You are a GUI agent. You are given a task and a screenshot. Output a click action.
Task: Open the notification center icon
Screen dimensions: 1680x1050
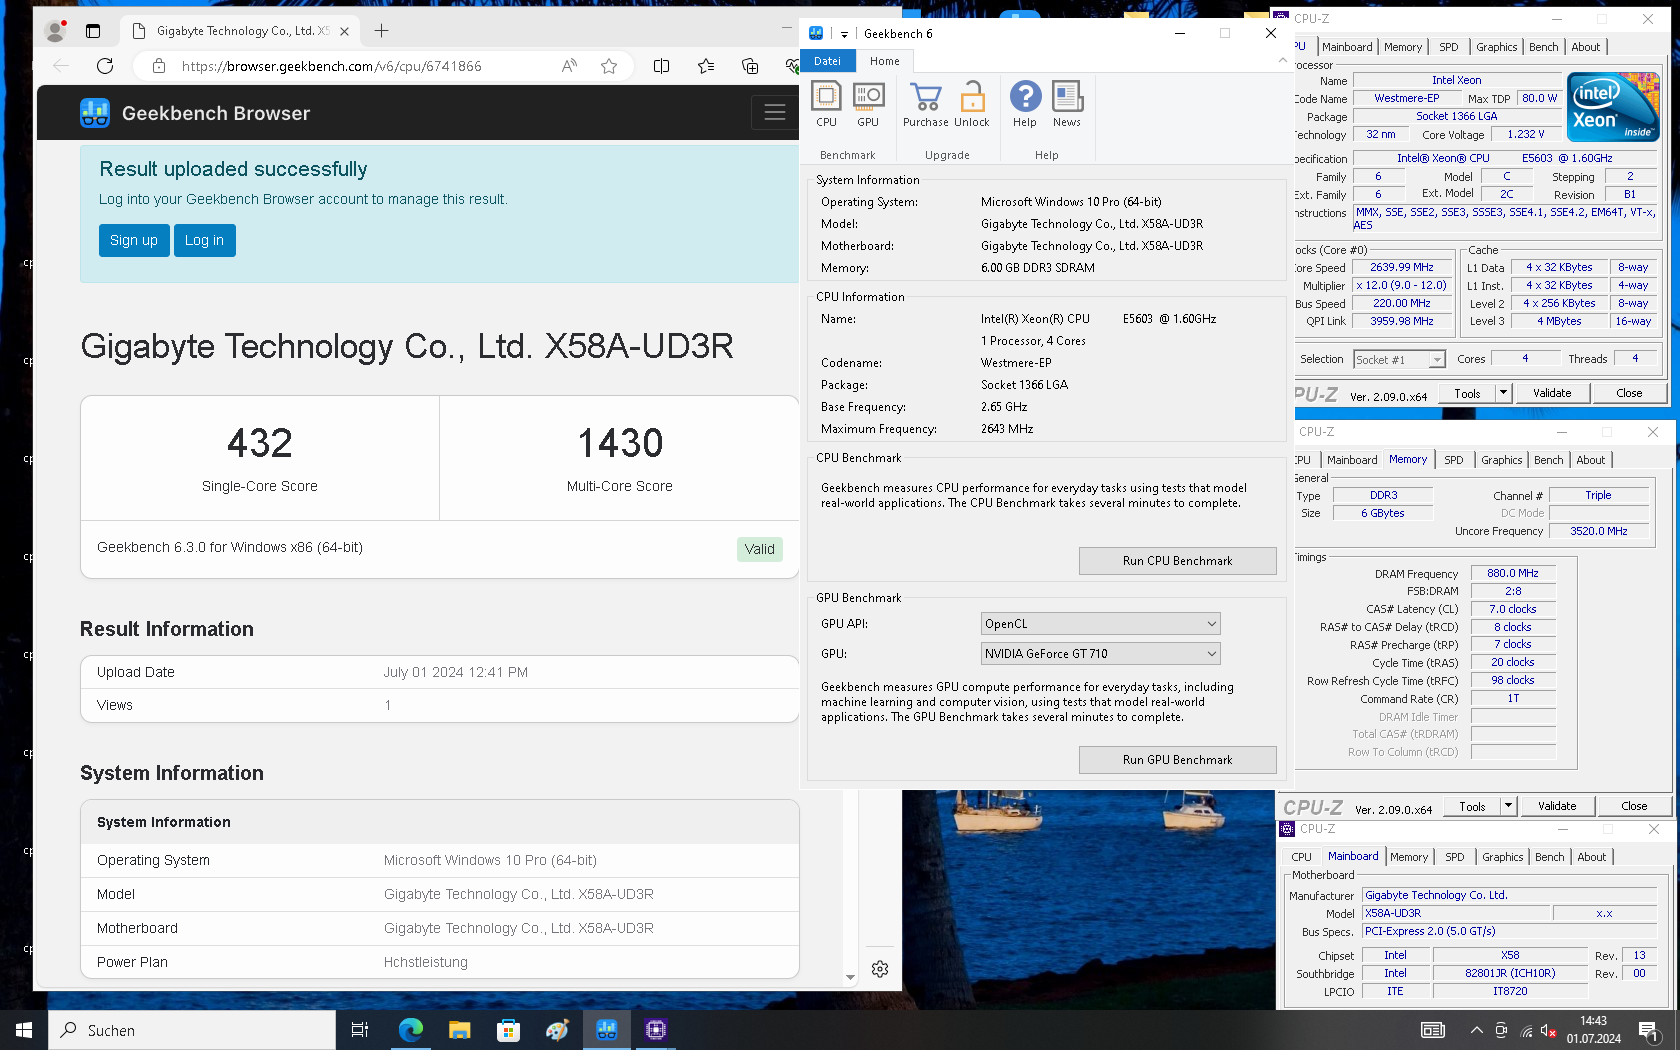pyautogui.click(x=1649, y=1030)
